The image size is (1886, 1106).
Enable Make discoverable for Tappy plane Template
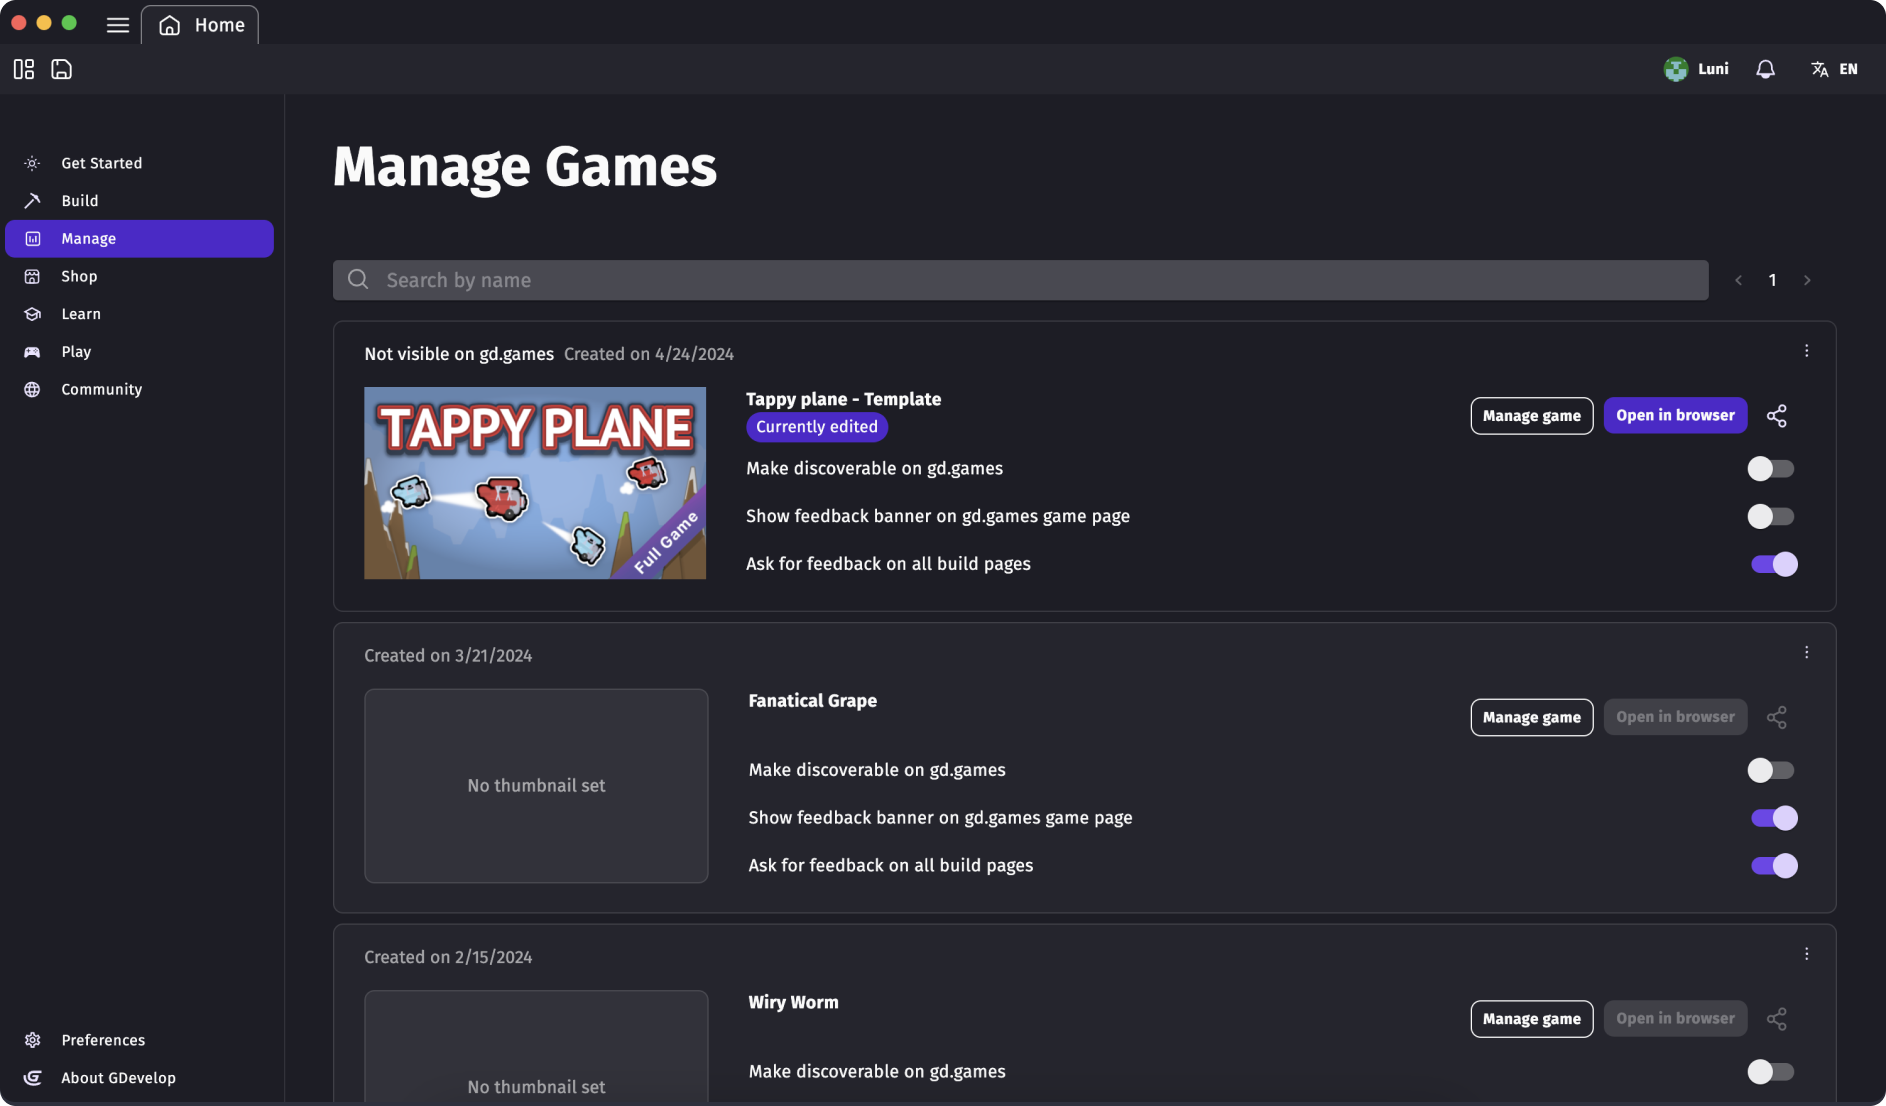[1770, 468]
